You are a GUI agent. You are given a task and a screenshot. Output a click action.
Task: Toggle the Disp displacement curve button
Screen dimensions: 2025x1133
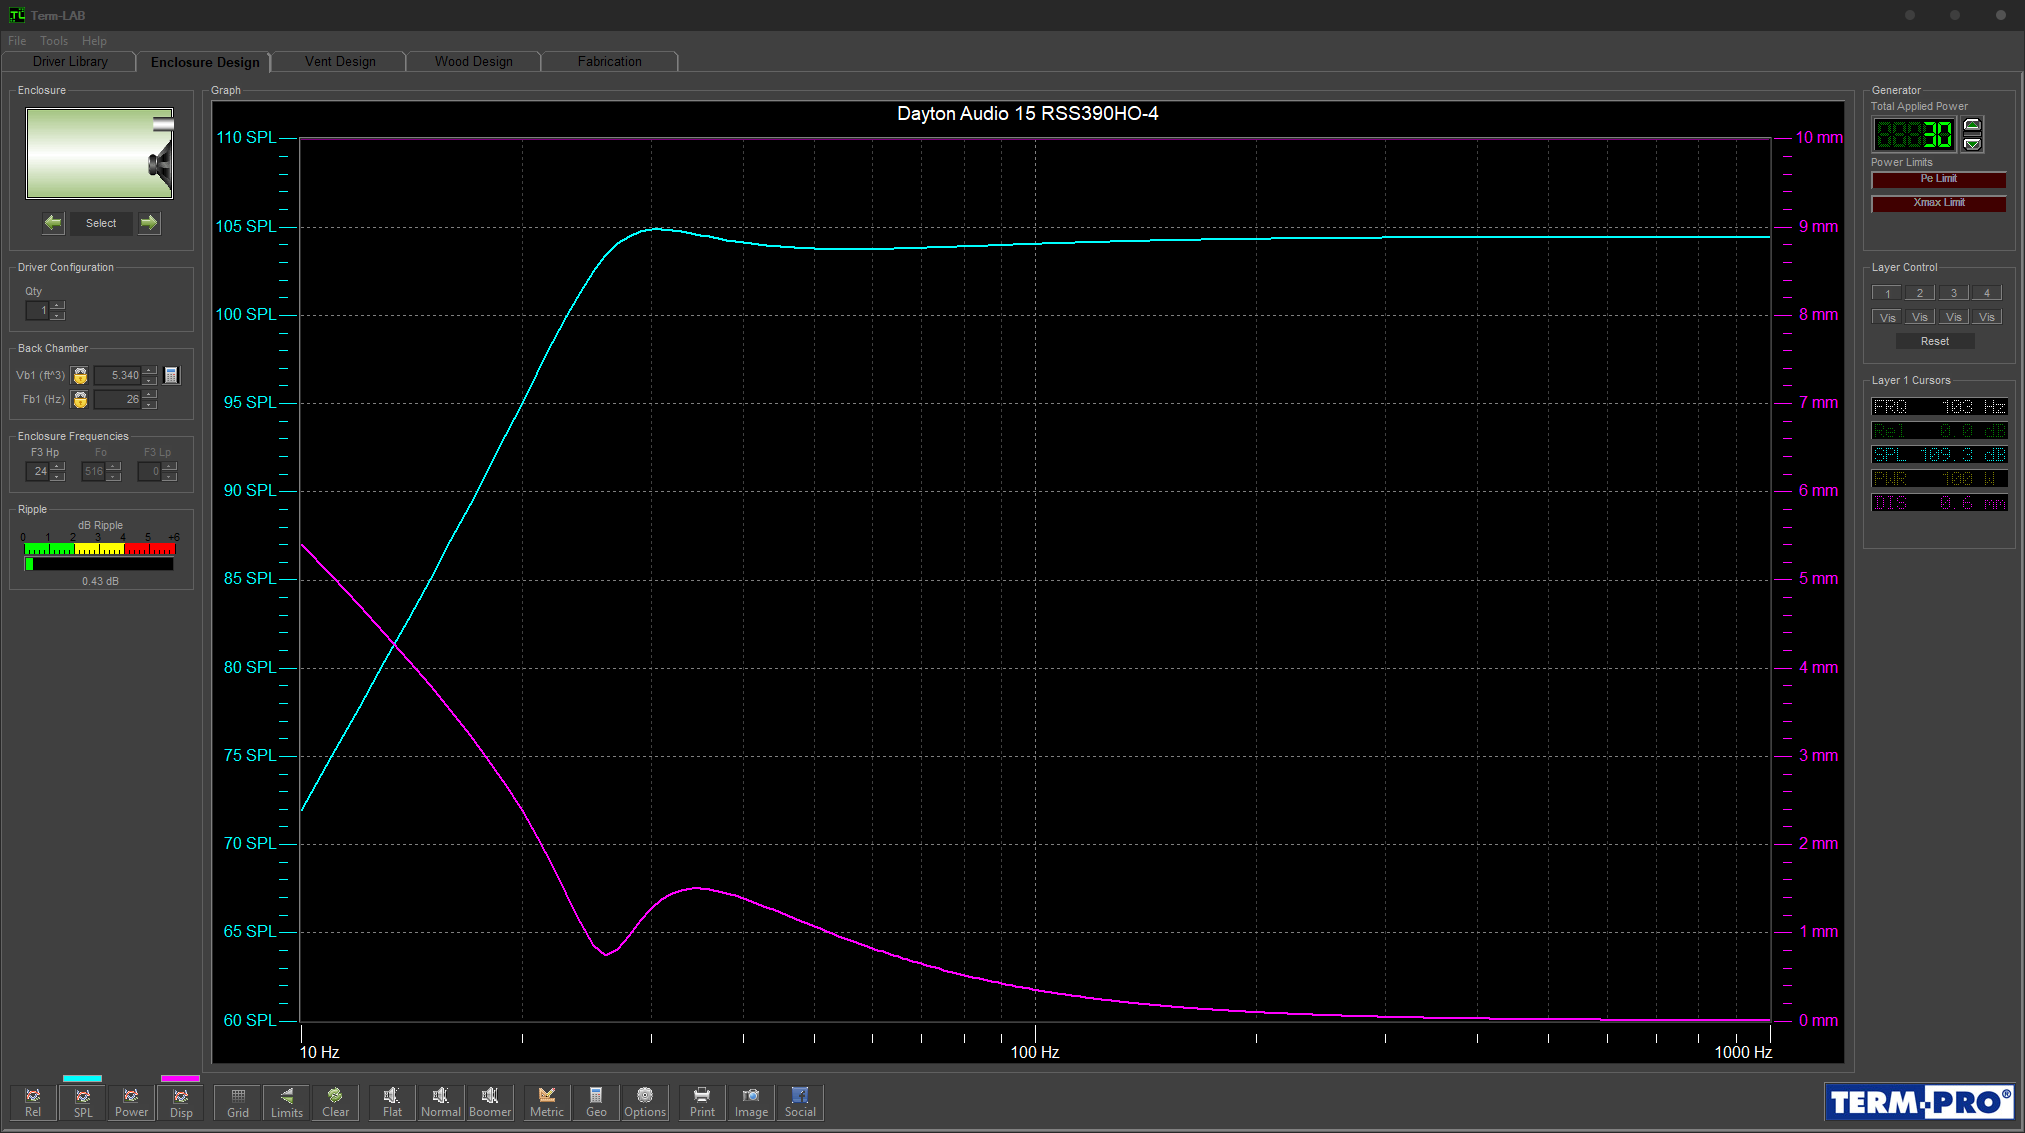[181, 1102]
